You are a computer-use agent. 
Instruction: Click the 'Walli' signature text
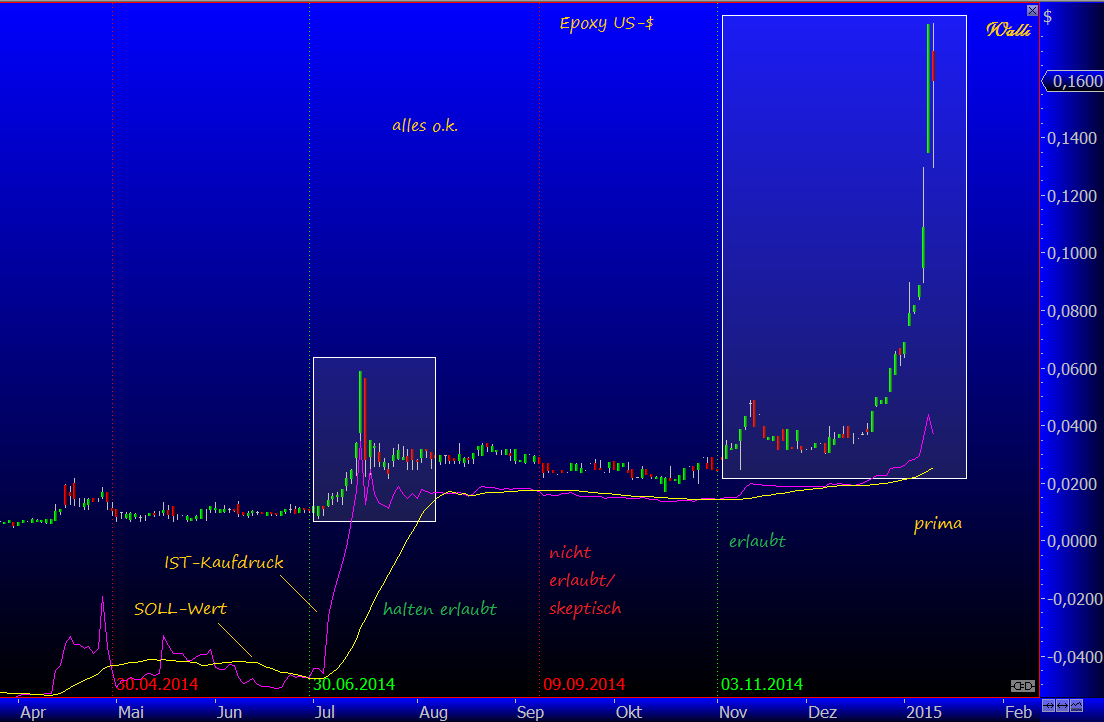(1009, 29)
